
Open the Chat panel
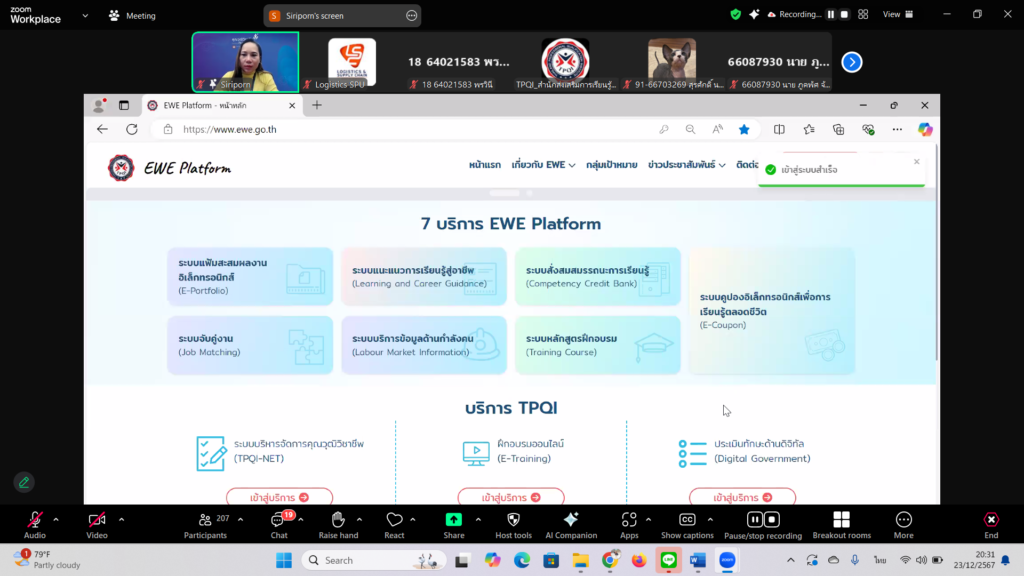coord(279,524)
